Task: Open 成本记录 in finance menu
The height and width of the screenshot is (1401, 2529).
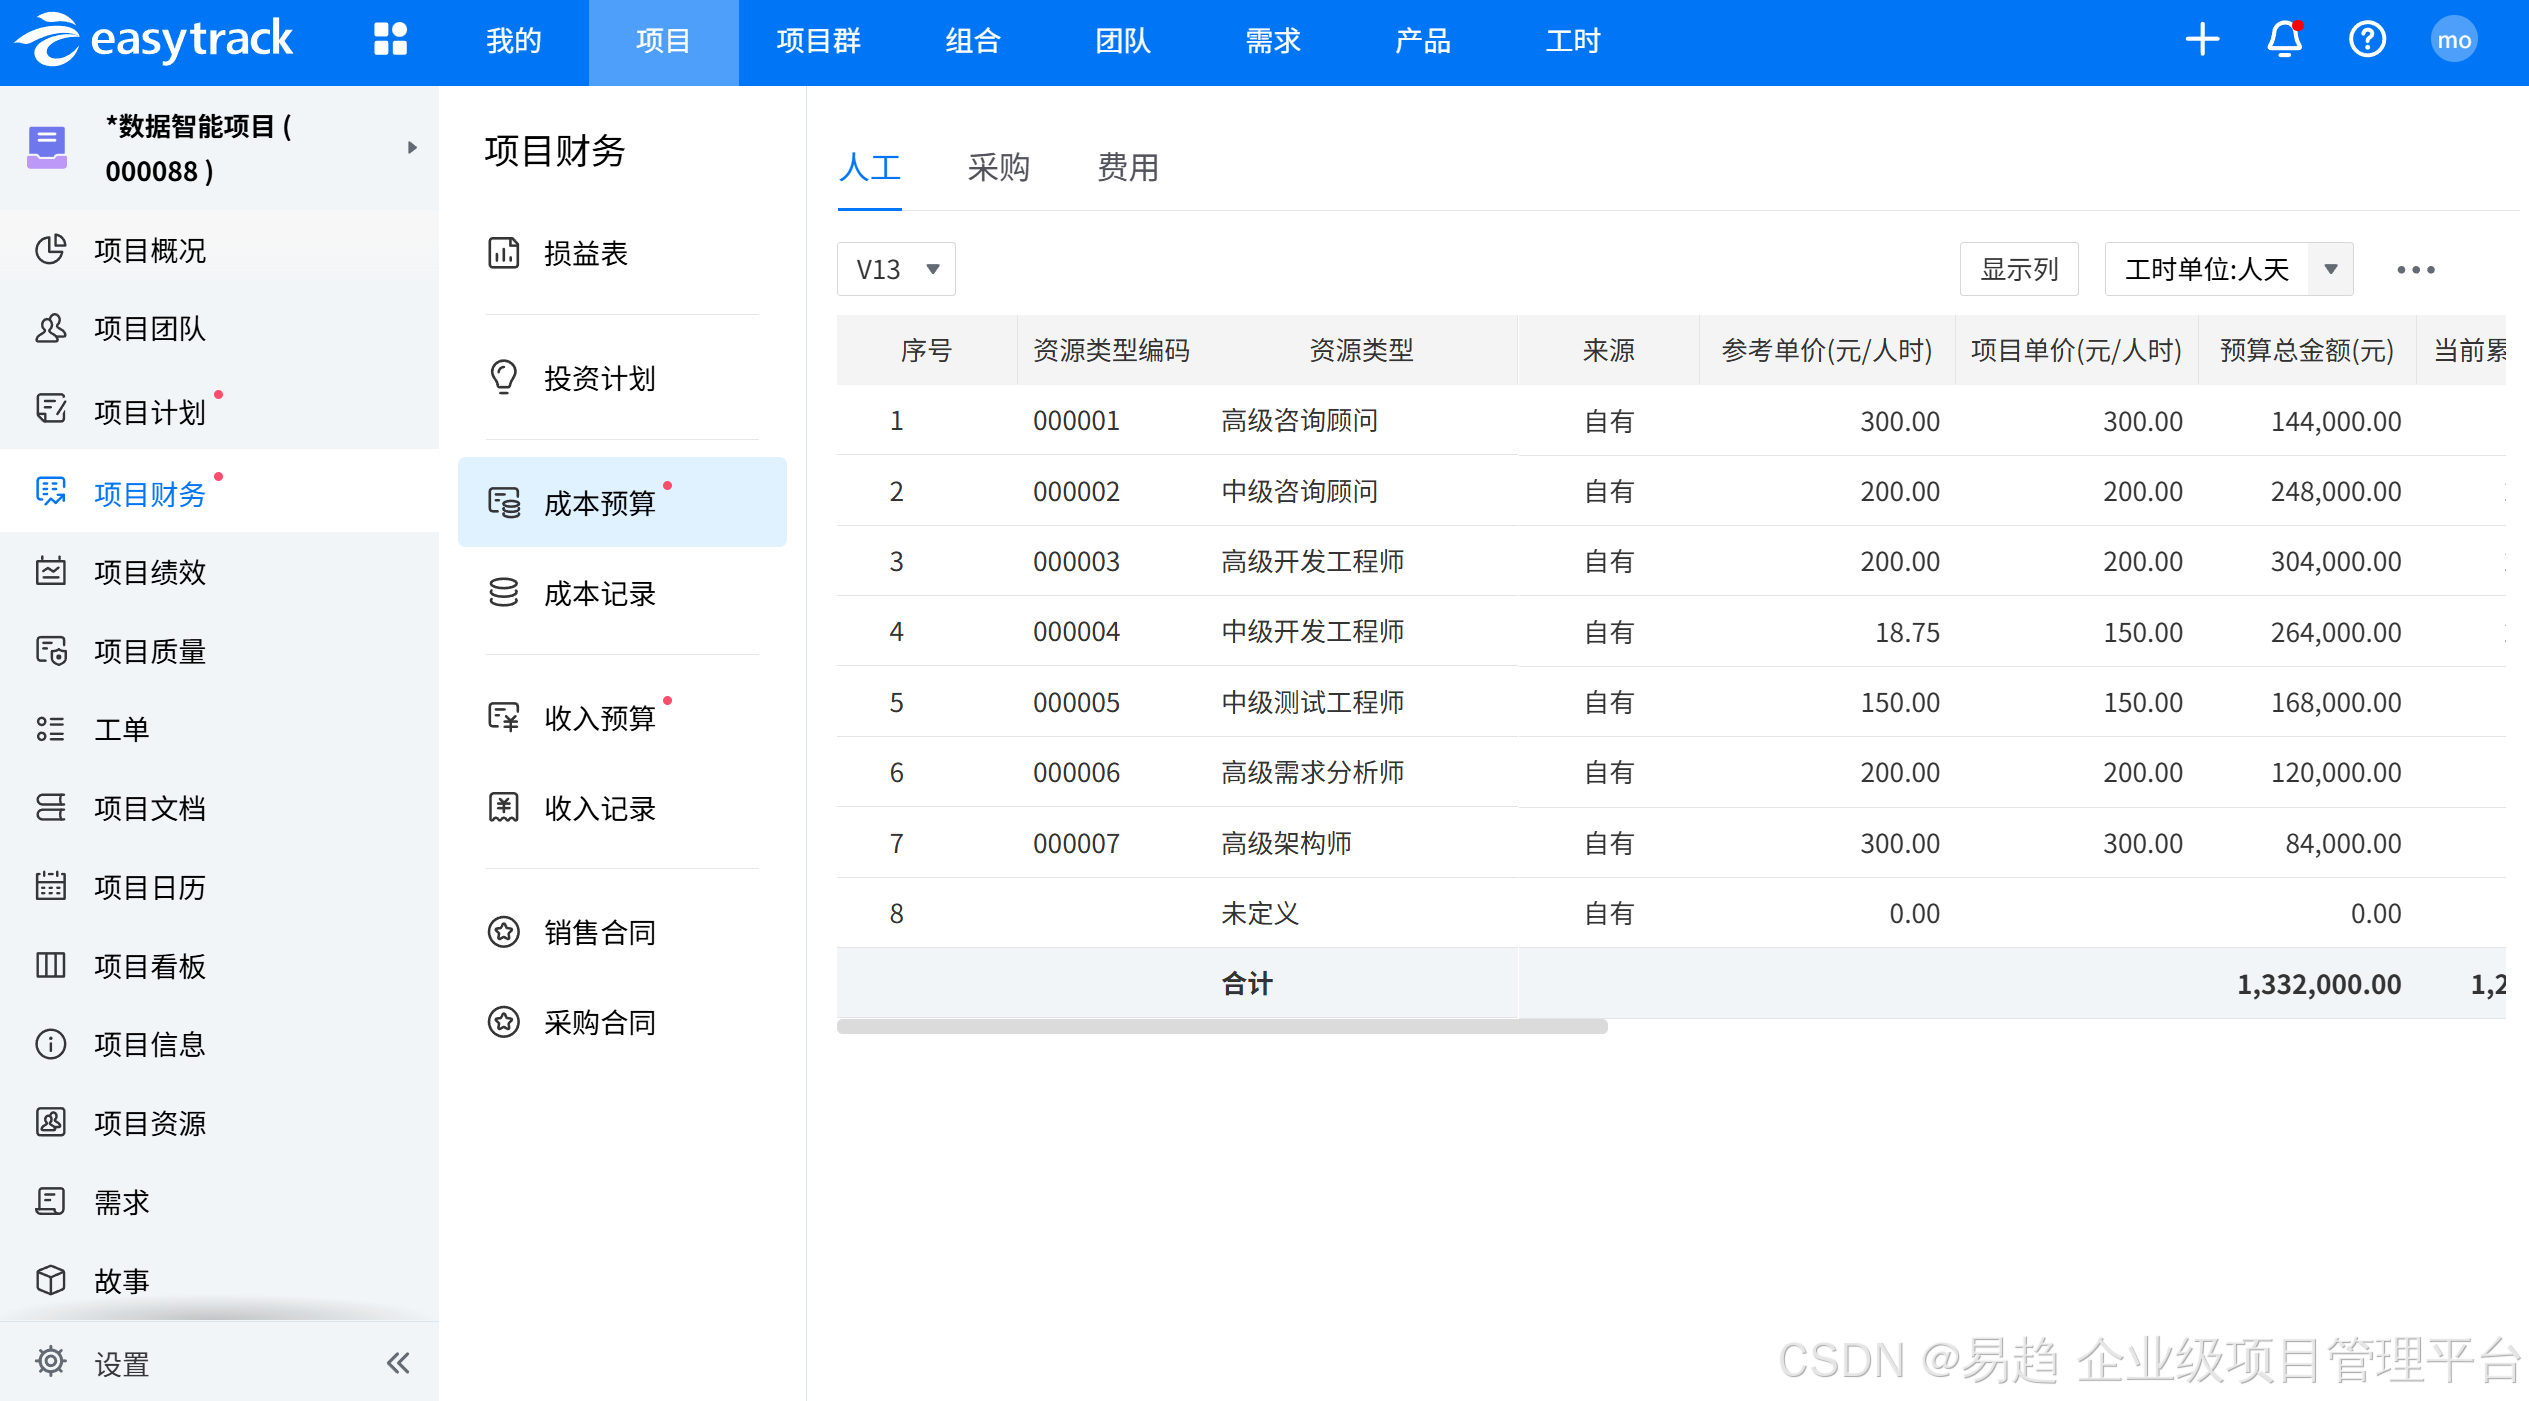Action: tap(599, 594)
